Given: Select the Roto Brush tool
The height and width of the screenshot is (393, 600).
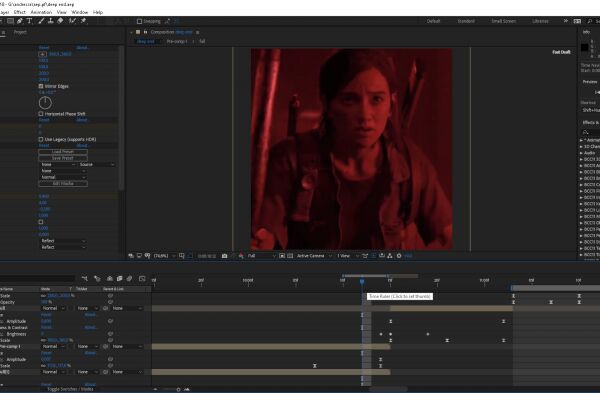Looking at the screenshot, I should [x=72, y=21].
